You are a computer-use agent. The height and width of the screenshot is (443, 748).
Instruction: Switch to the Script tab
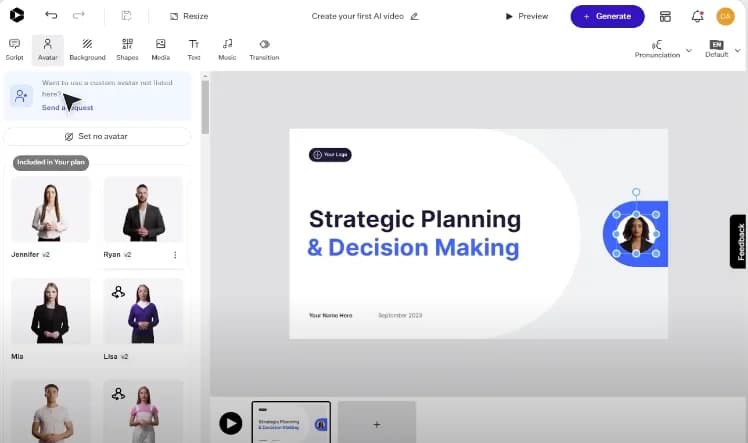point(14,50)
